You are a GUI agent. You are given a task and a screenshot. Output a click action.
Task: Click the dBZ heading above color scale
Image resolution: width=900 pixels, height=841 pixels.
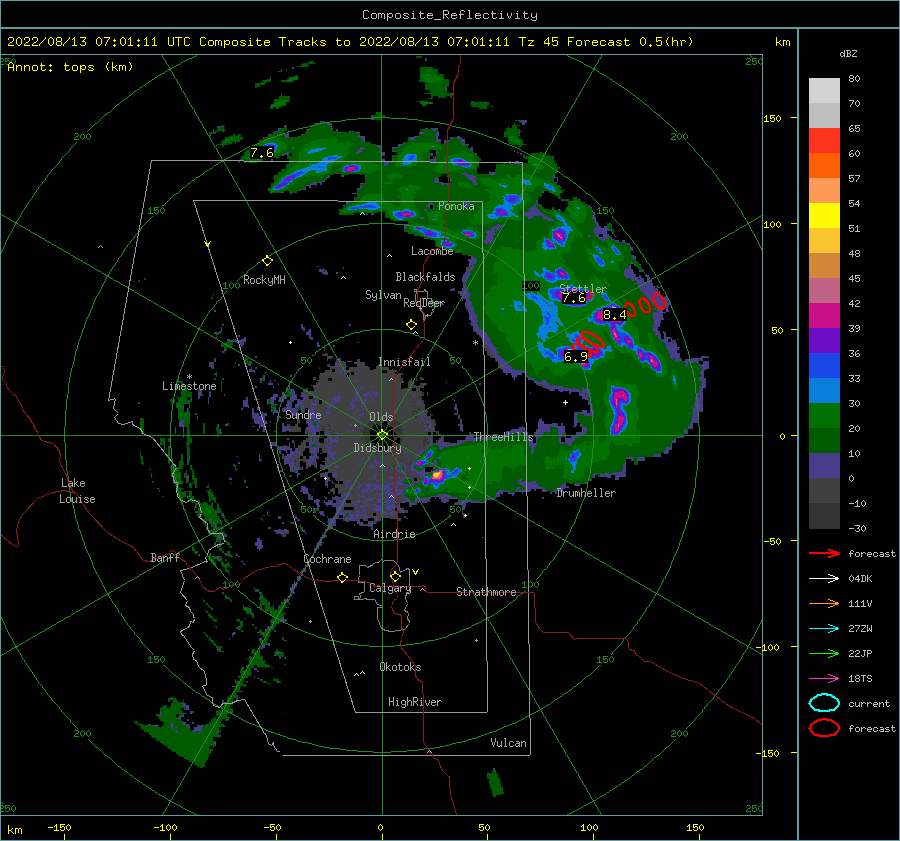848,53
